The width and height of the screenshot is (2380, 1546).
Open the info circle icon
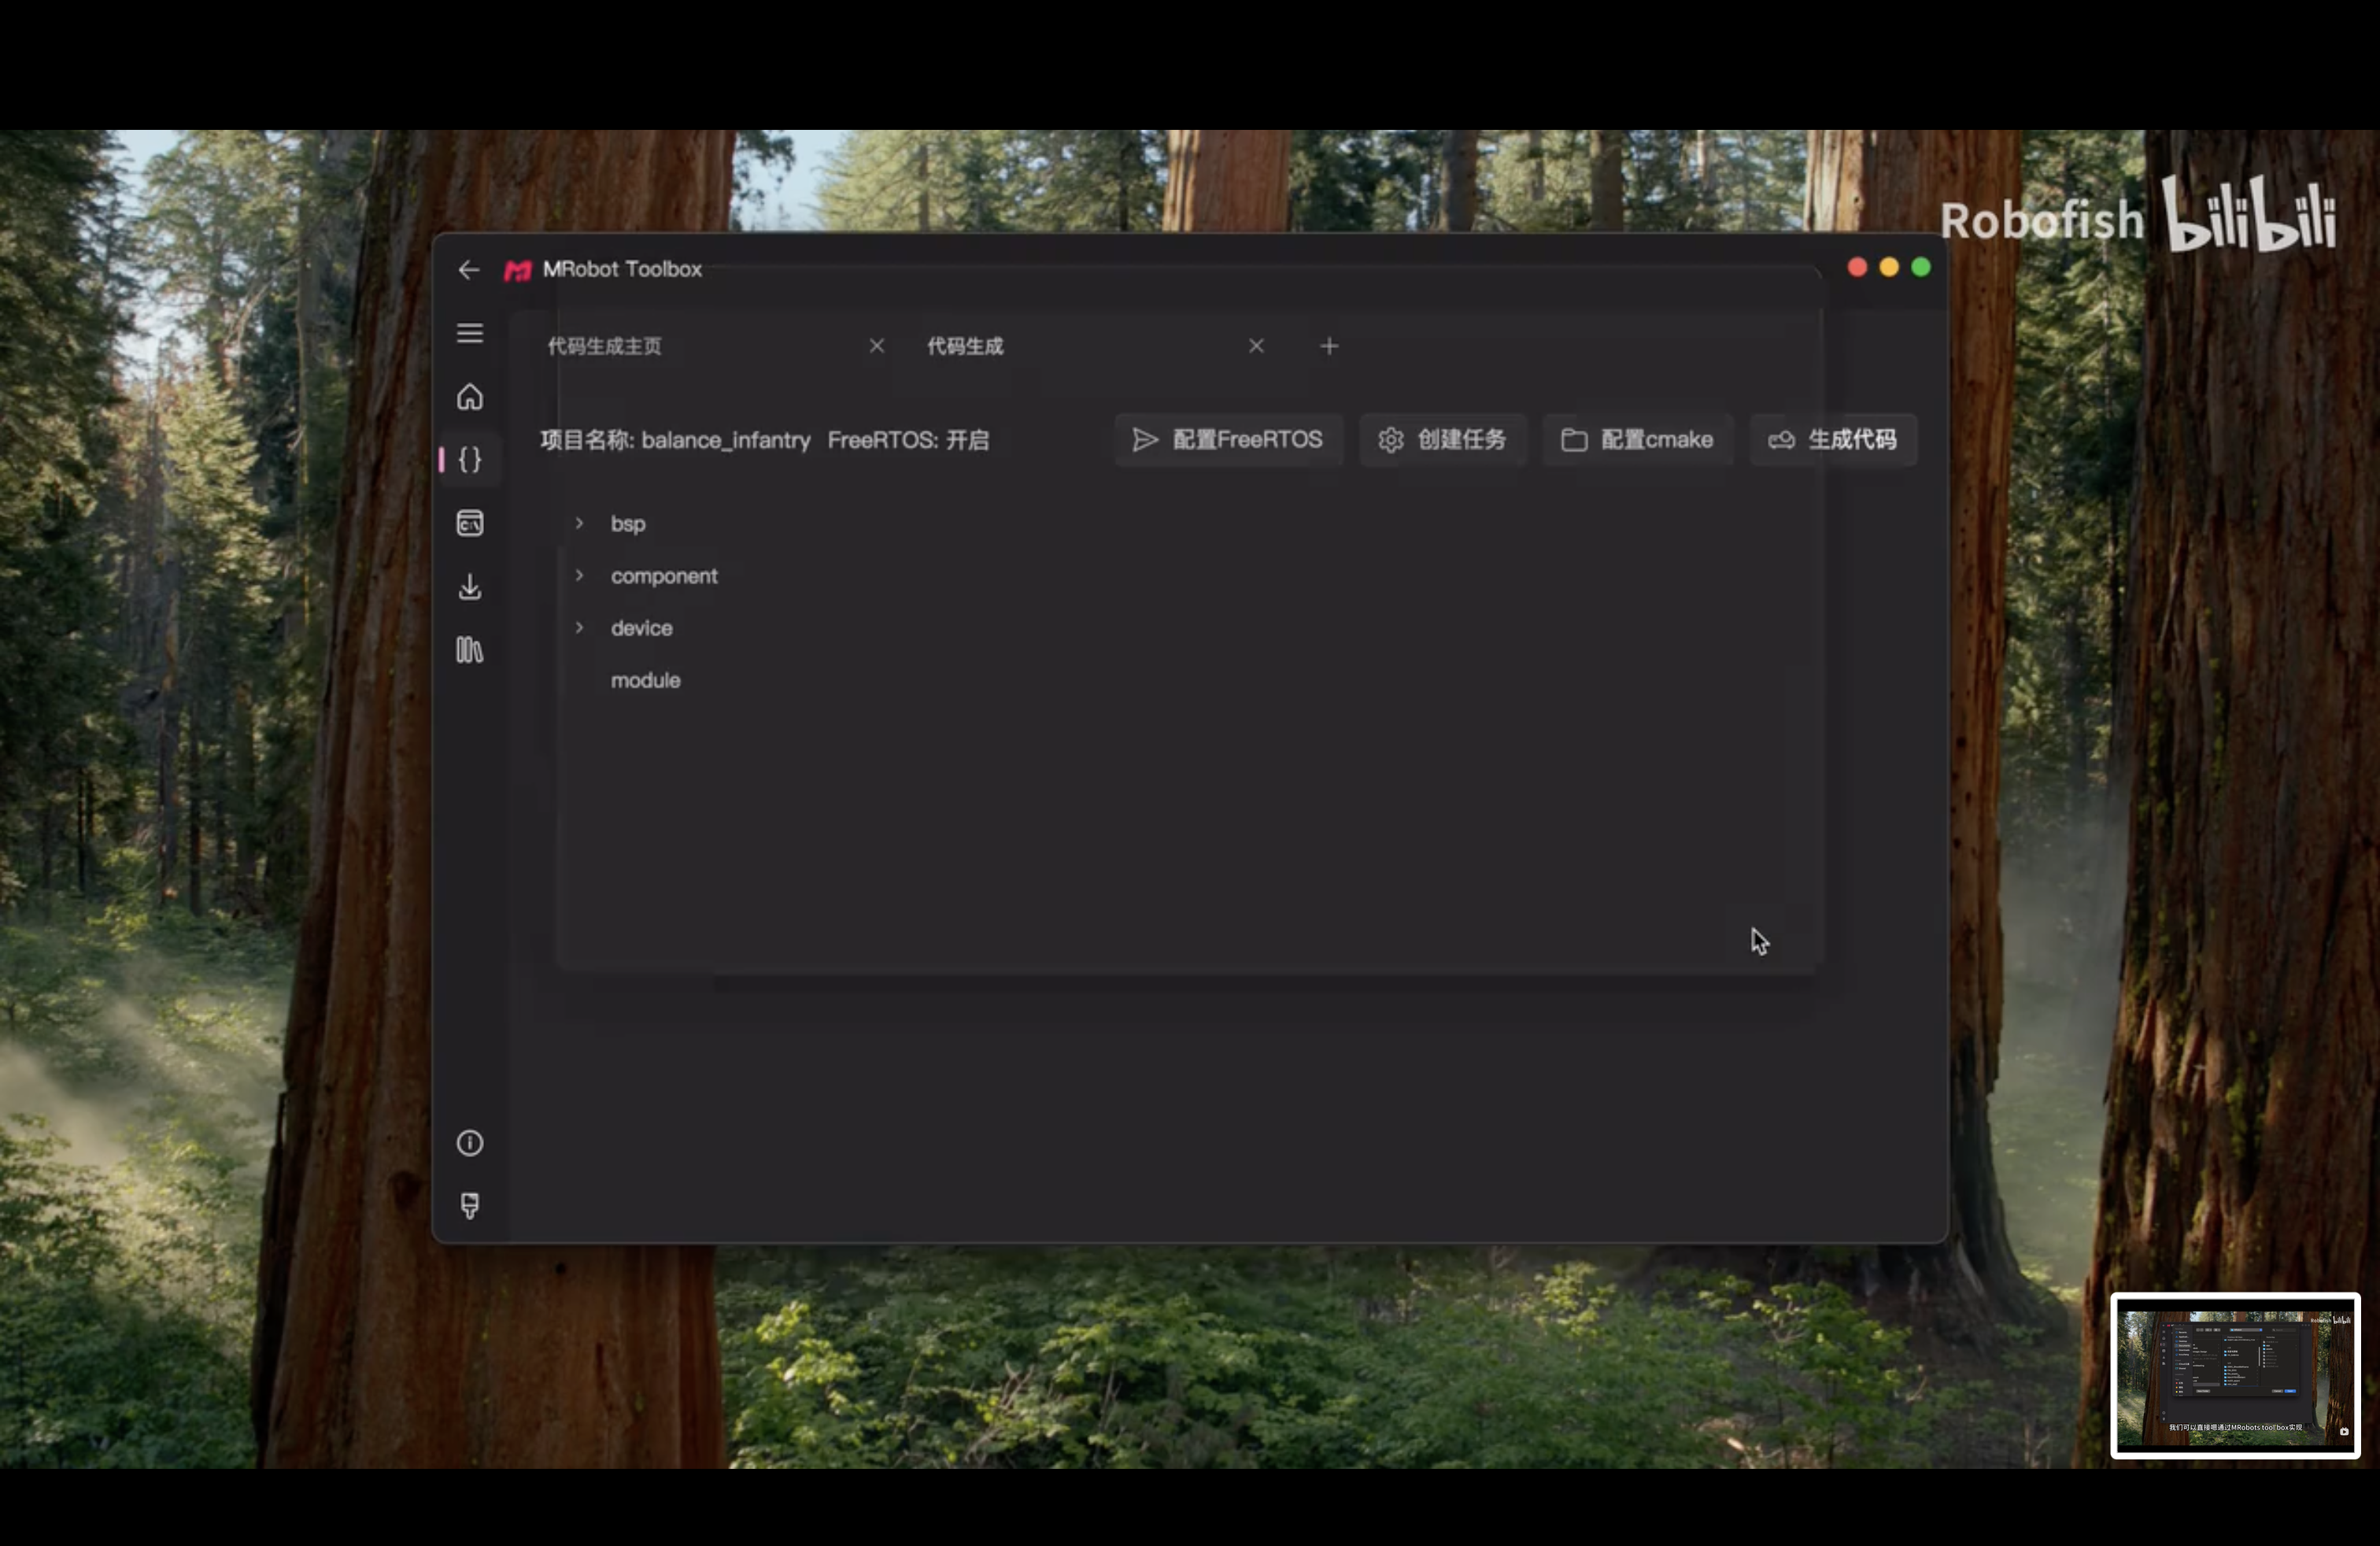470,1143
